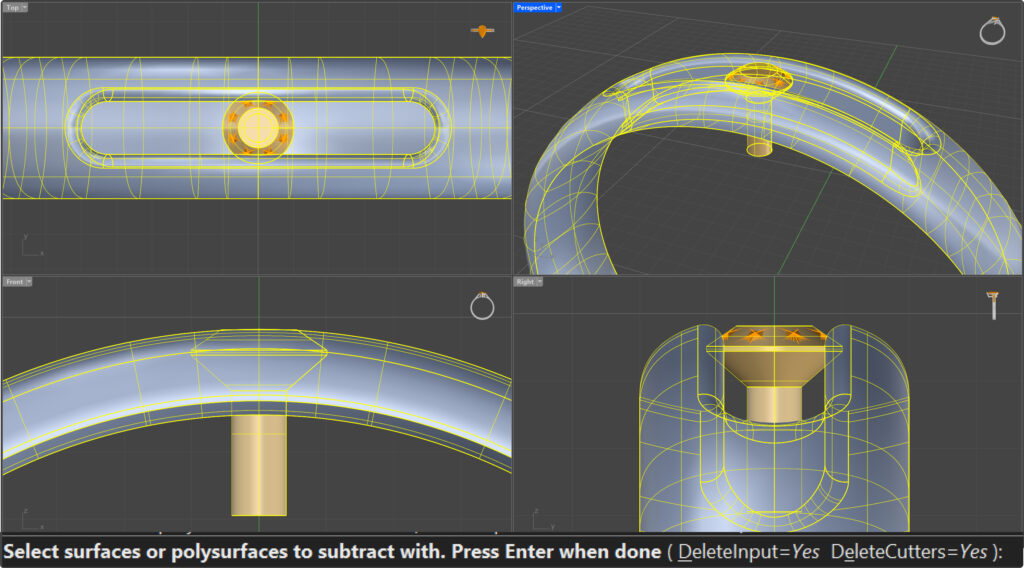Open the Front viewport dropdown arrow menu
The height and width of the screenshot is (568, 1024).
point(28,282)
